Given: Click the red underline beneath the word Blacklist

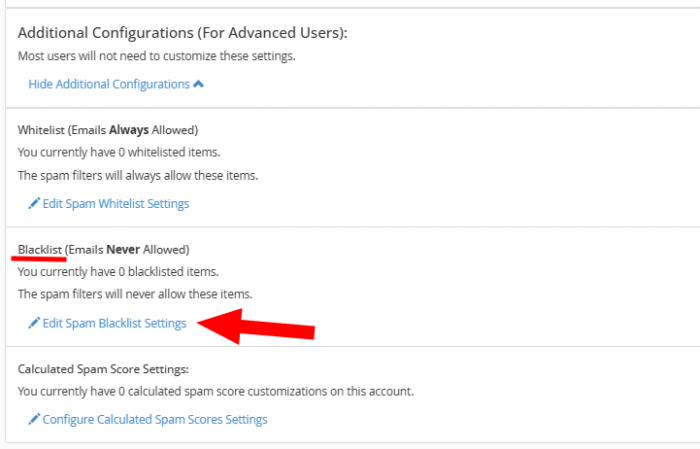Looking at the screenshot, I should coord(39,259).
